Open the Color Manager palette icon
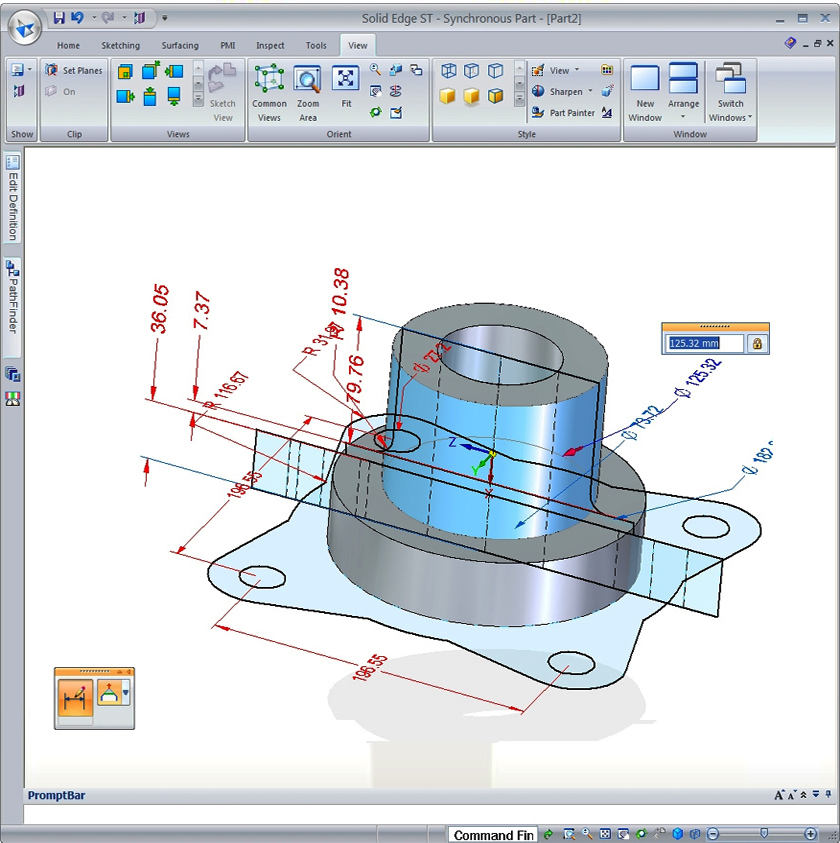This screenshot has width=840, height=843. click(x=607, y=70)
